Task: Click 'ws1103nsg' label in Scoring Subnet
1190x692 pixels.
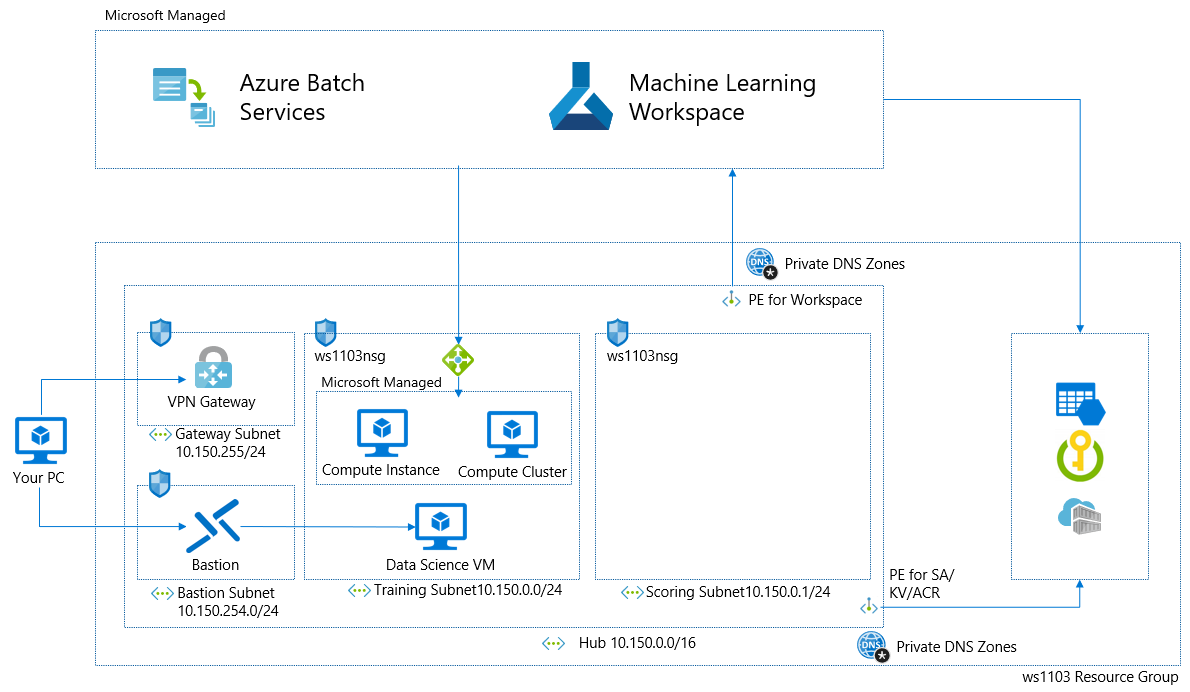Action: [642, 356]
